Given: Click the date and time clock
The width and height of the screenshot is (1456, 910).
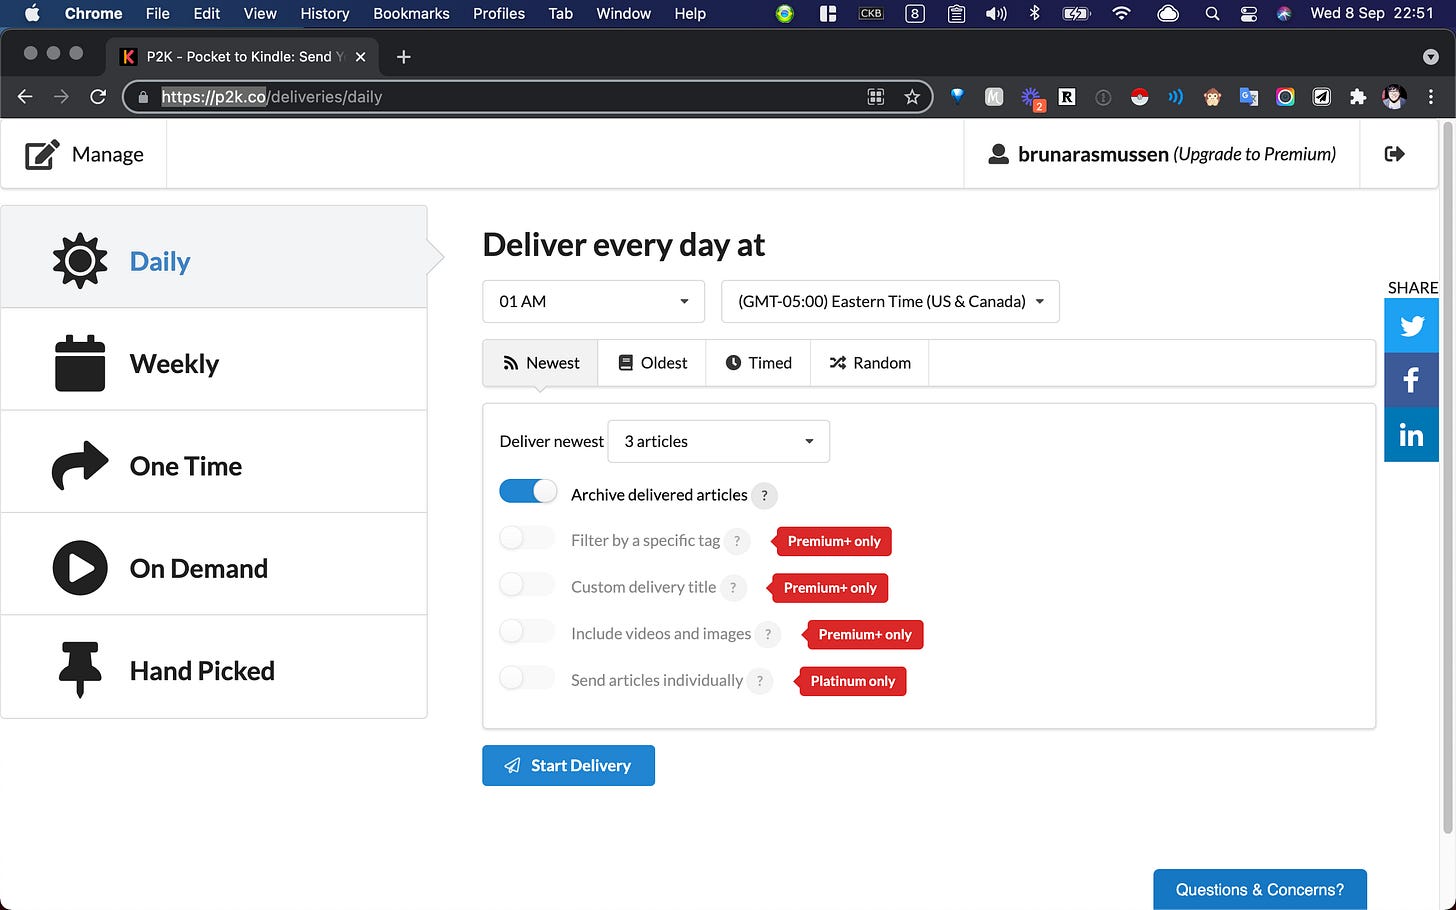Looking at the screenshot, I should [1372, 14].
